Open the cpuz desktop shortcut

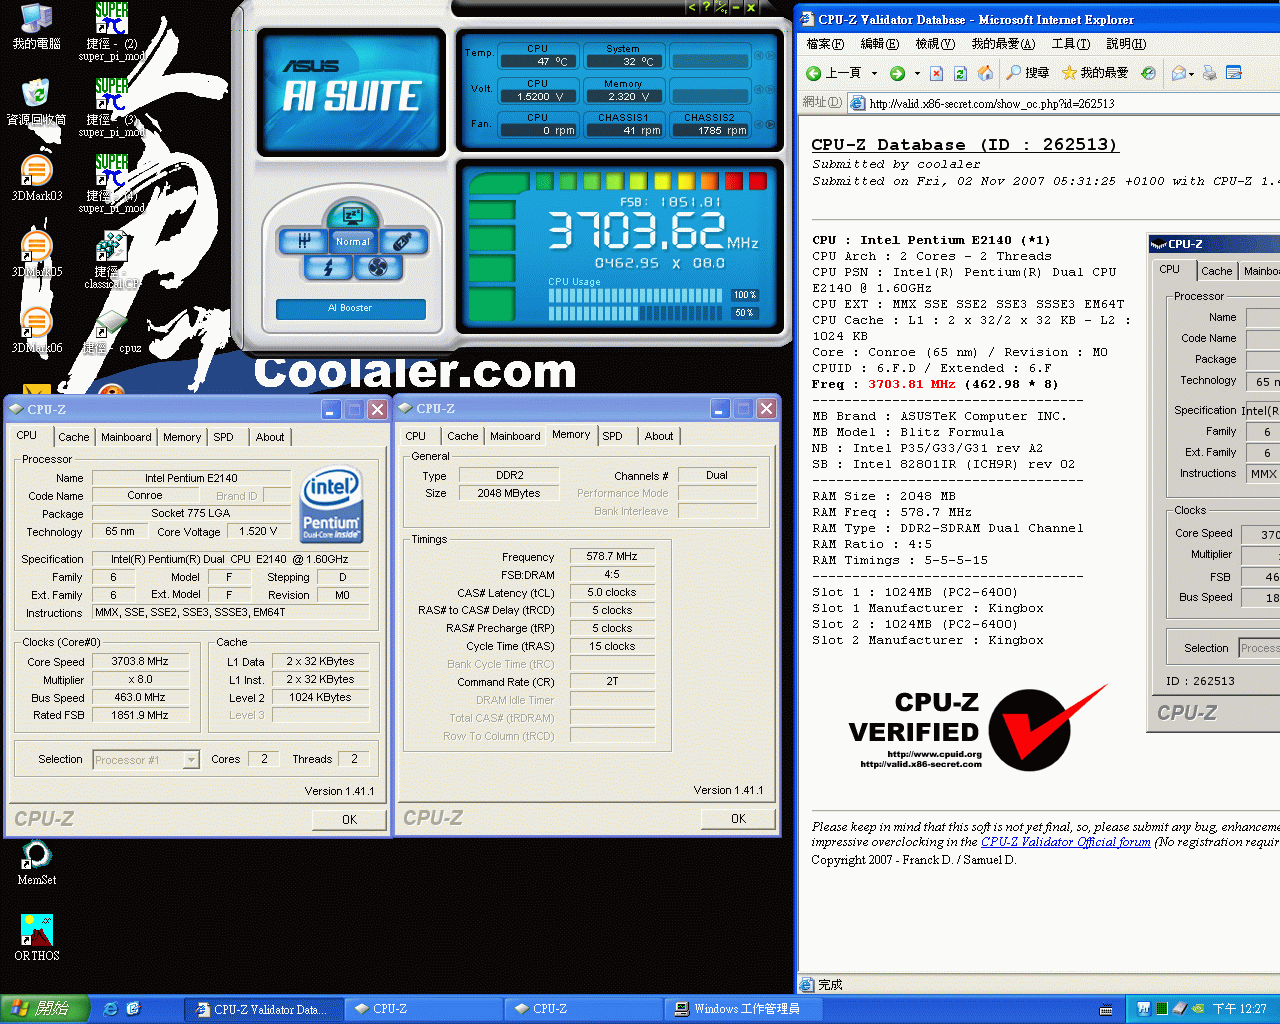[111, 332]
